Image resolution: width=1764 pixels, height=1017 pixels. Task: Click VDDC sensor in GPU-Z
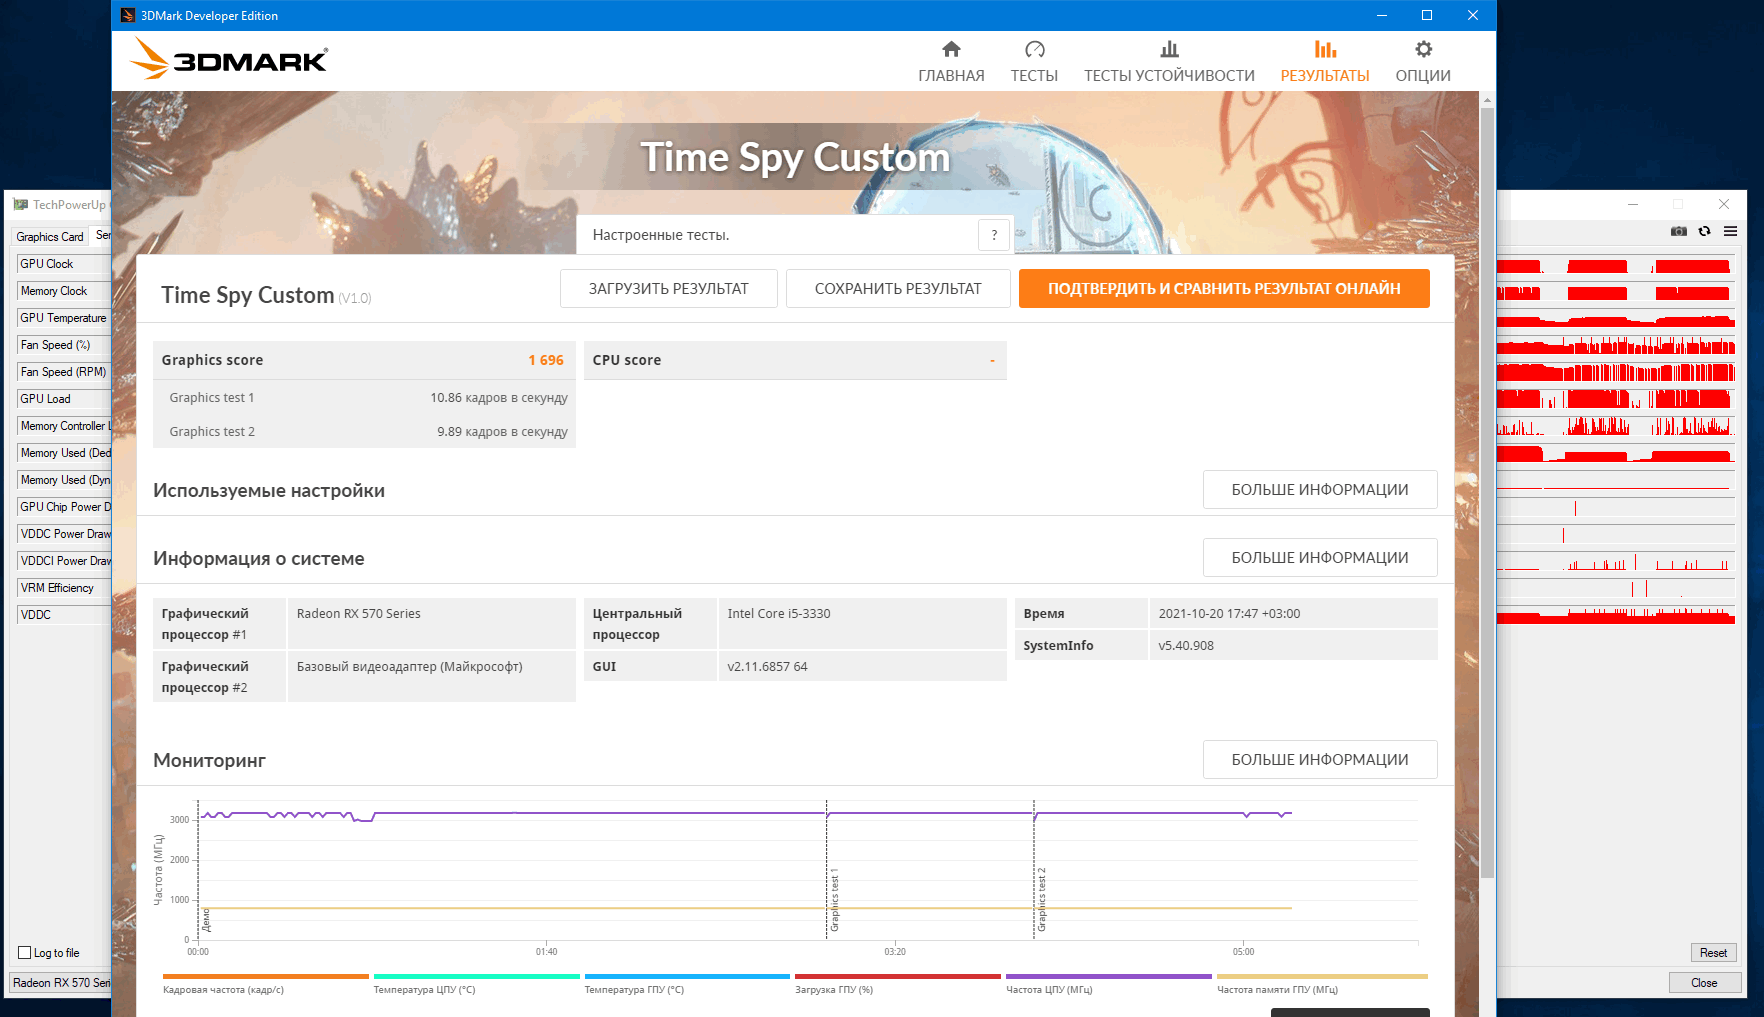pos(64,615)
